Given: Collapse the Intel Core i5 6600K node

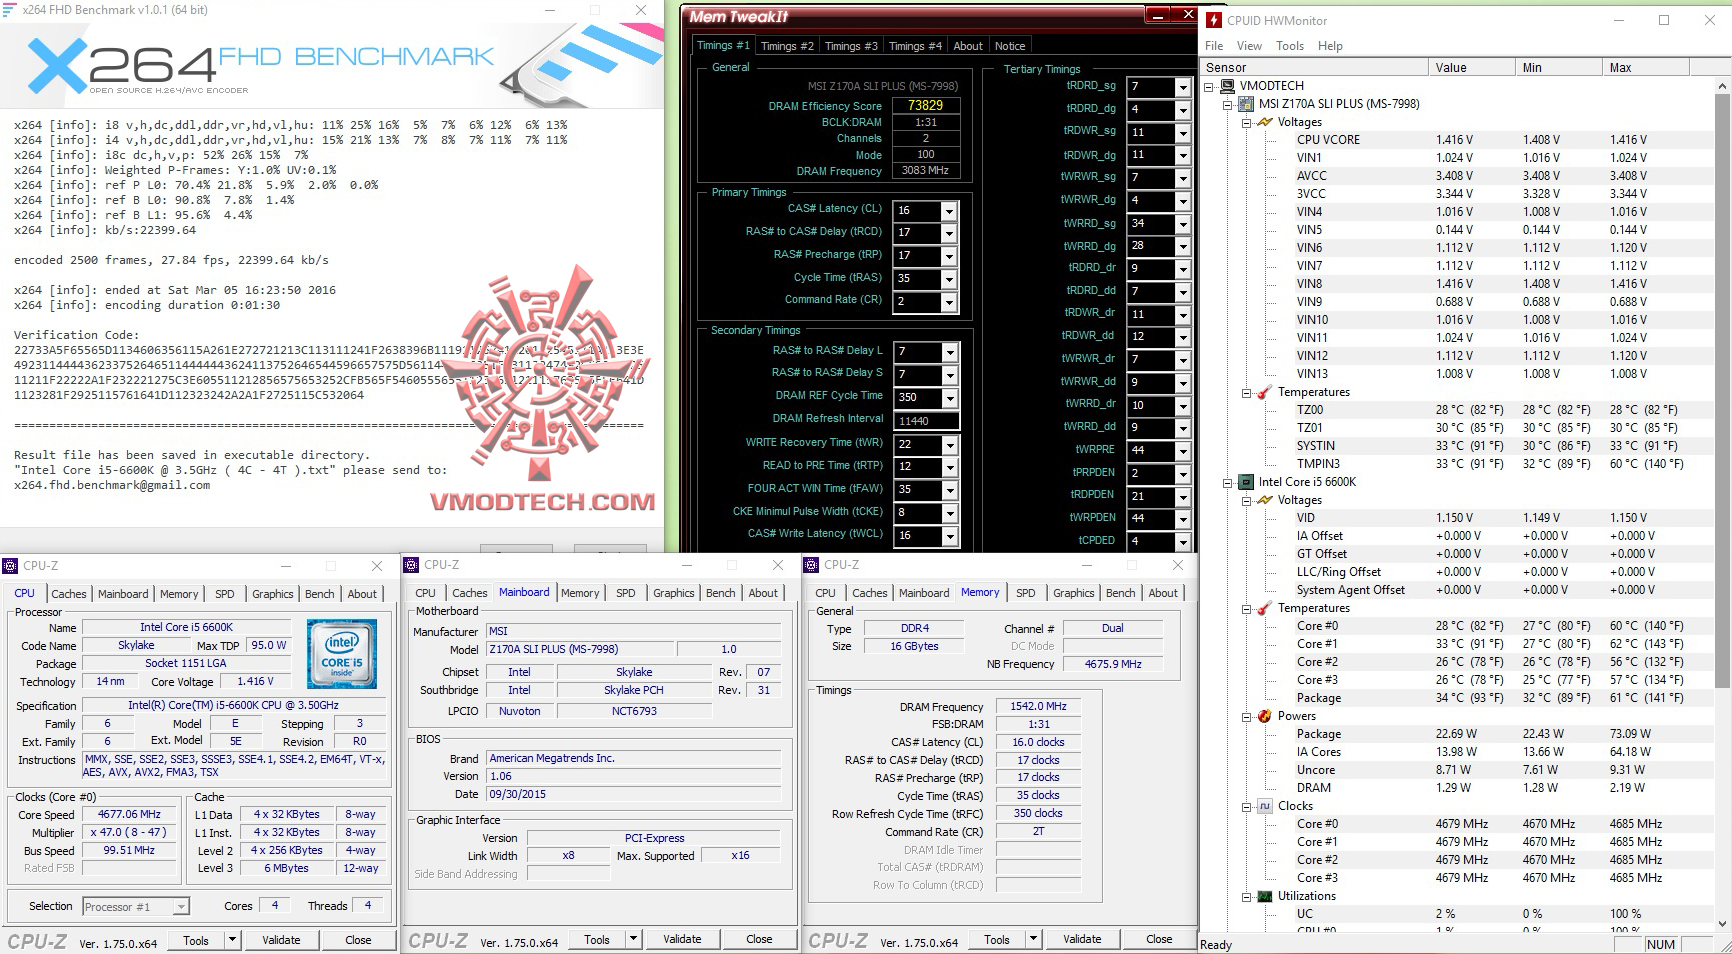Looking at the screenshot, I should (1228, 482).
